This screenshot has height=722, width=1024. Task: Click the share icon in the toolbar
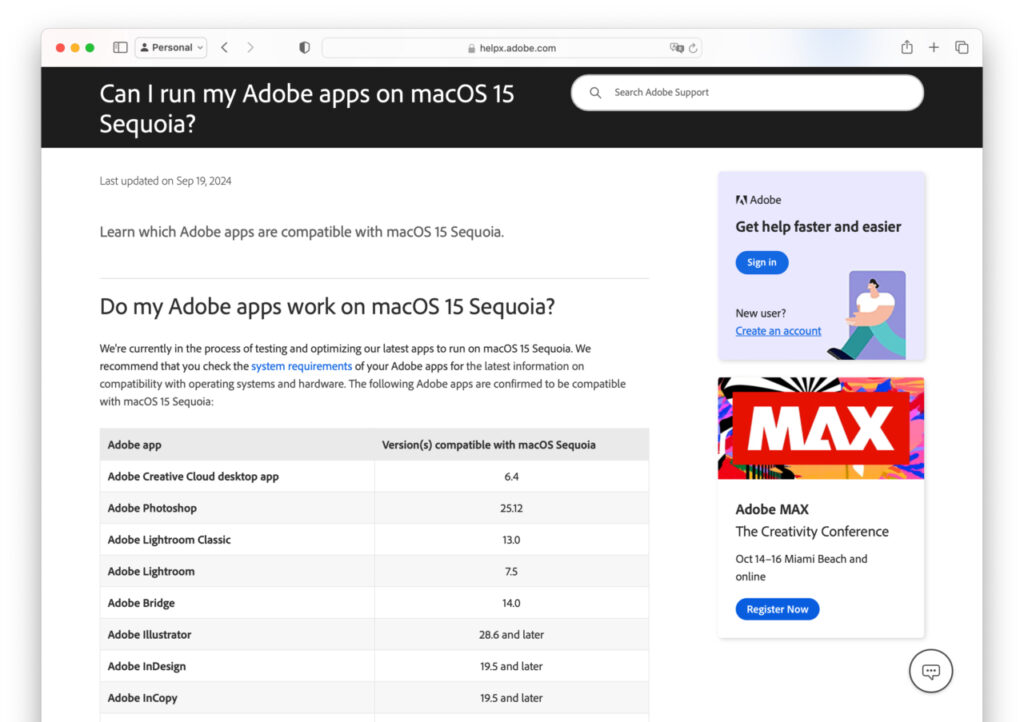tap(906, 47)
